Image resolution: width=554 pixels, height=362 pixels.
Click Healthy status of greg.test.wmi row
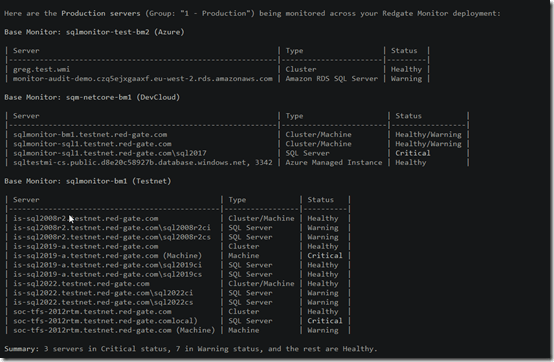coord(406,69)
